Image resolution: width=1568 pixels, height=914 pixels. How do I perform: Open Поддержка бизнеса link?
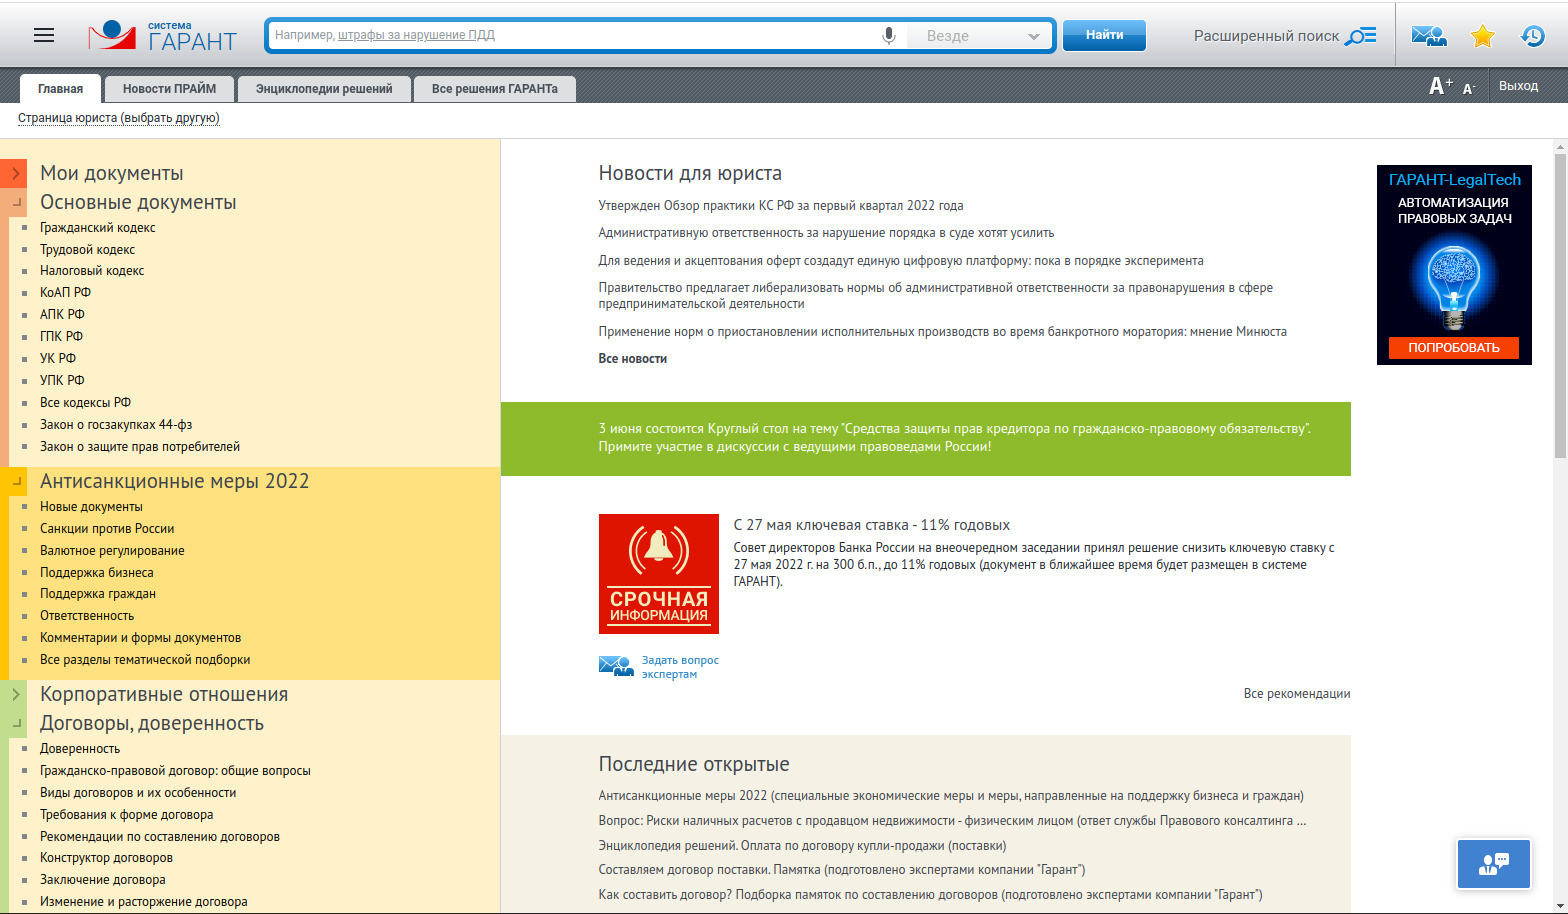(97, 573)
